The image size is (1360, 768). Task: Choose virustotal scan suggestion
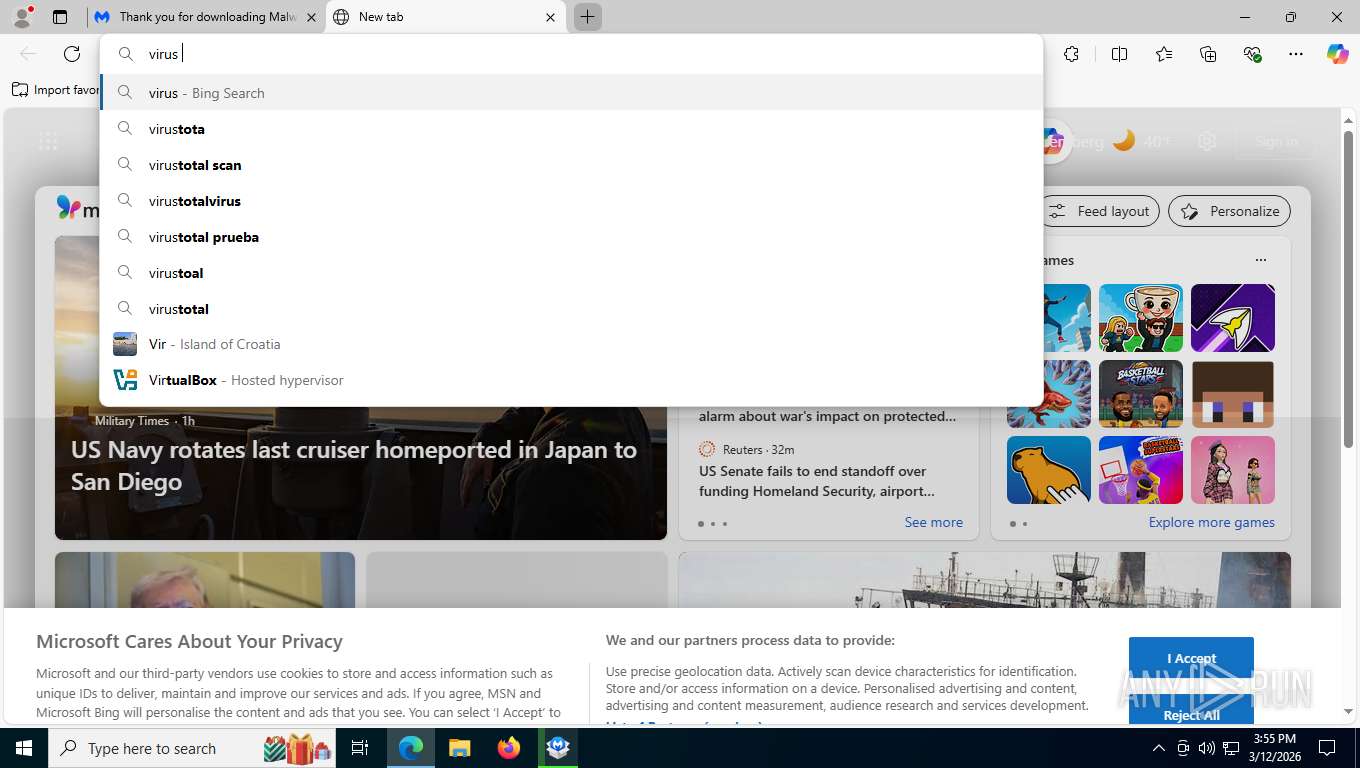click(571, 165)
